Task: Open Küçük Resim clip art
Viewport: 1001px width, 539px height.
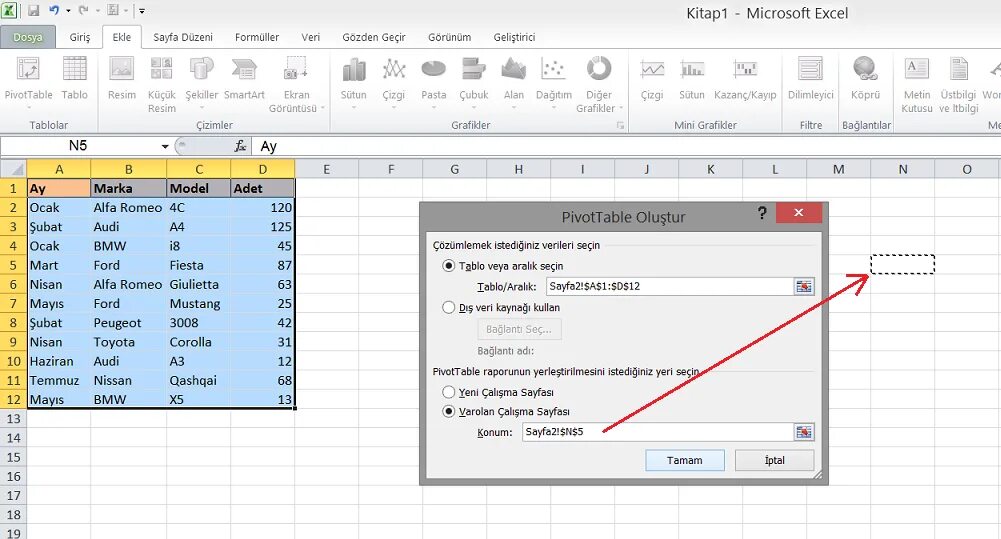Action: click(x=162, y=85)
